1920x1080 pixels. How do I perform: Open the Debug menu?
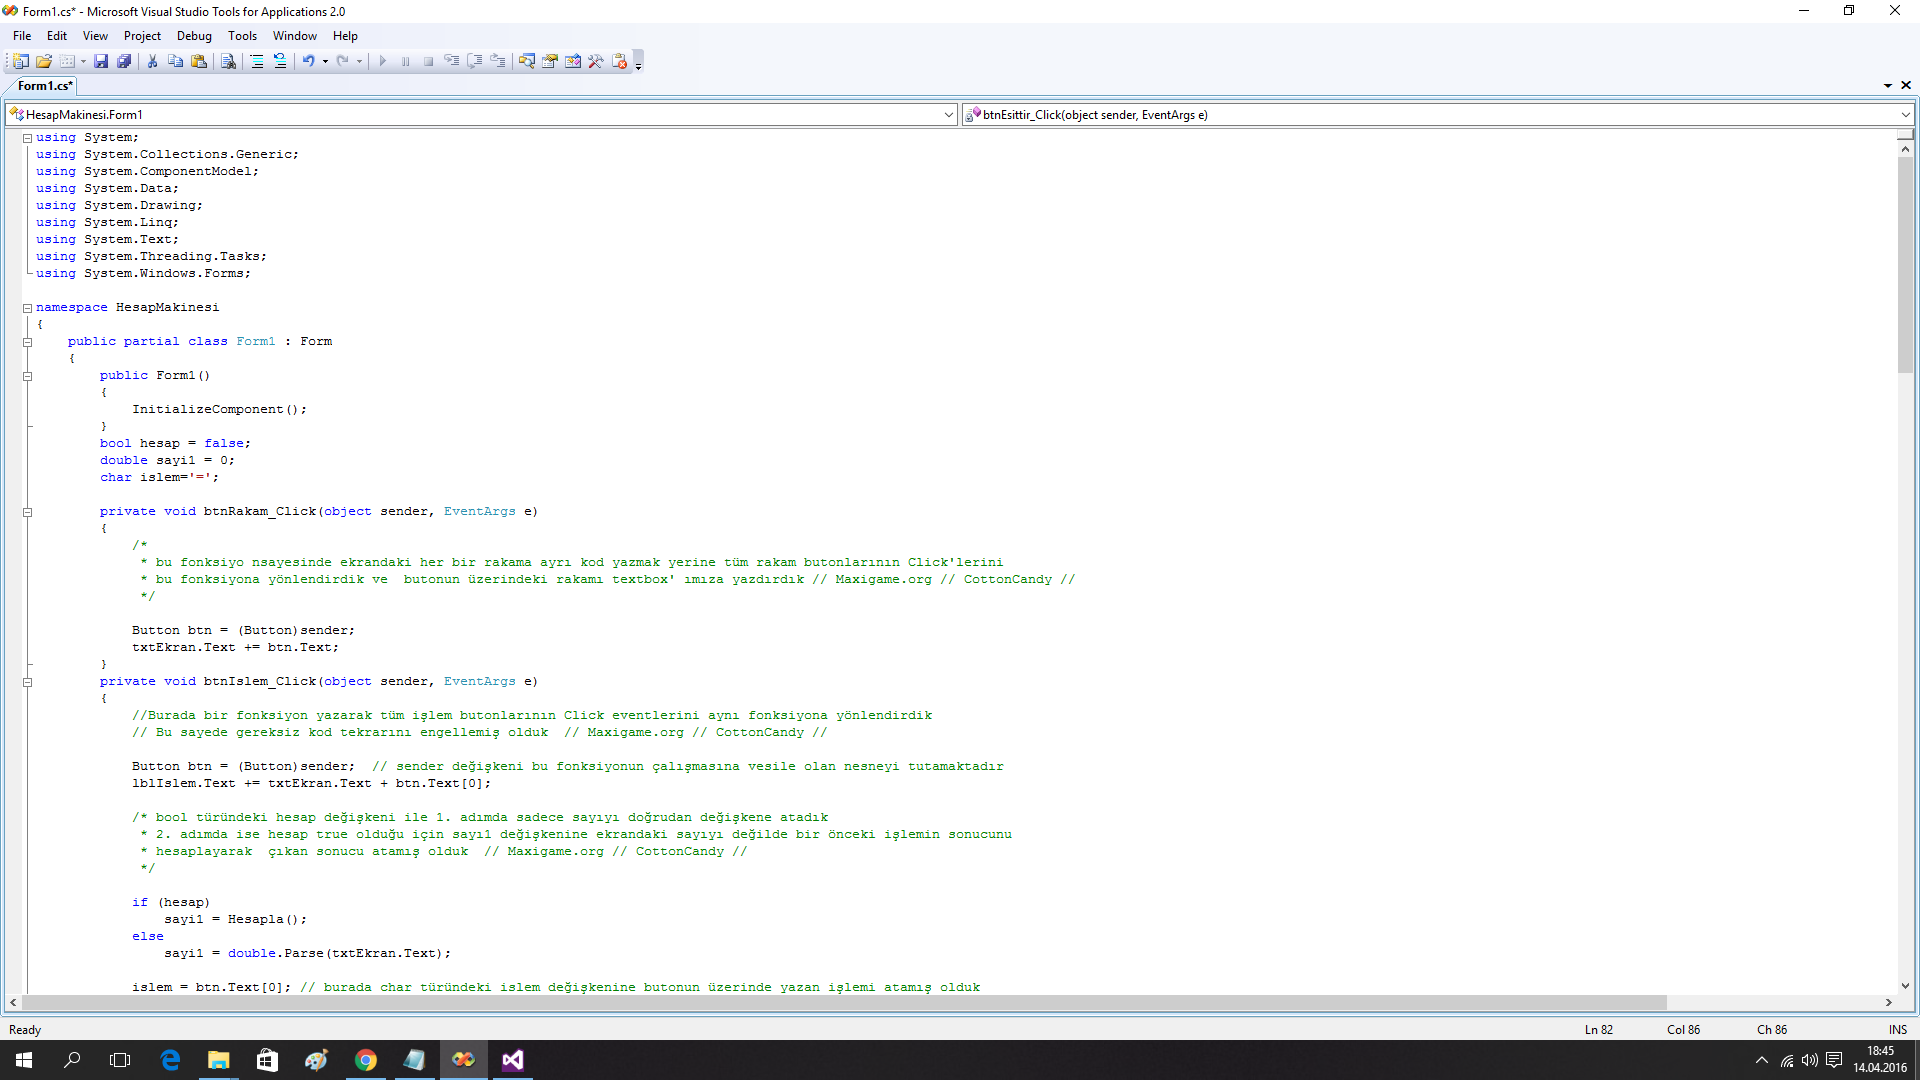[x=194, y=36]
